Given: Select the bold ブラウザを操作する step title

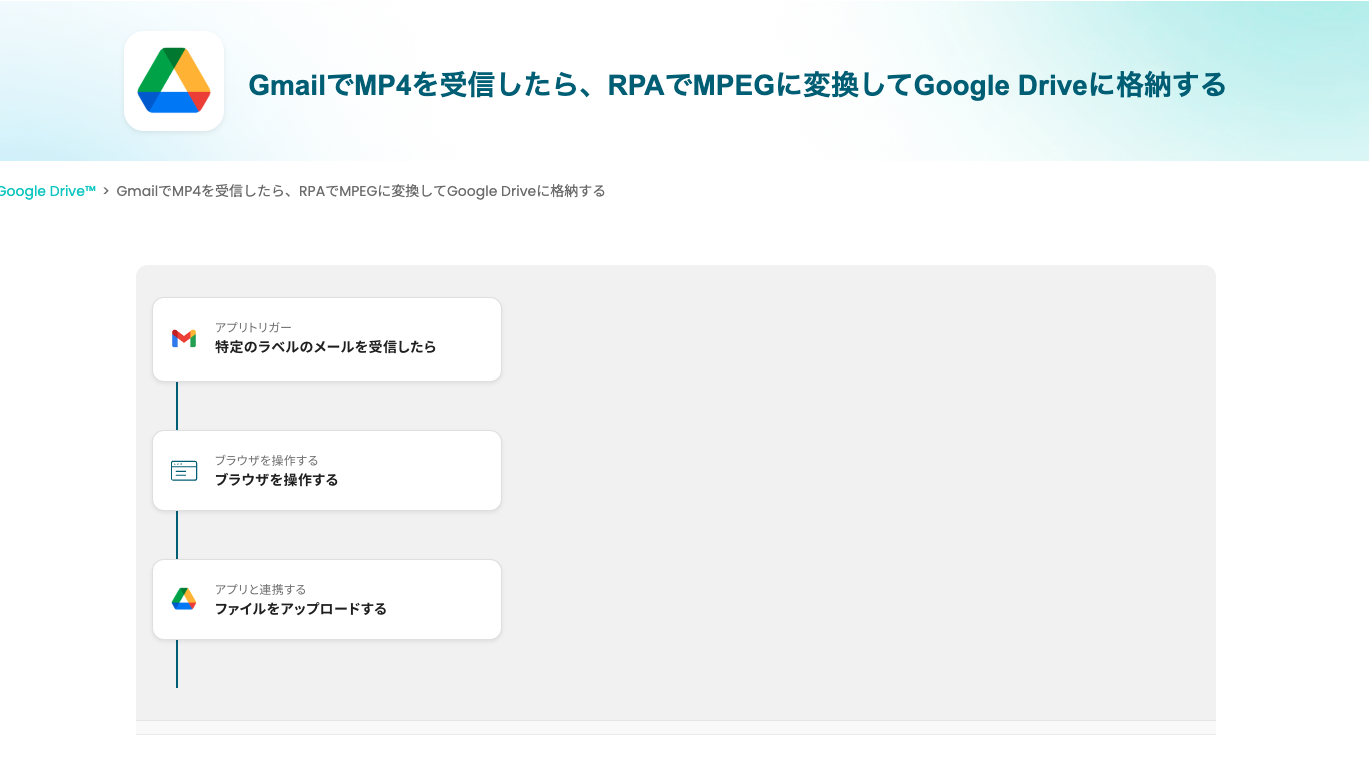Looking at the screenshot, I should [x=276, y=480].
